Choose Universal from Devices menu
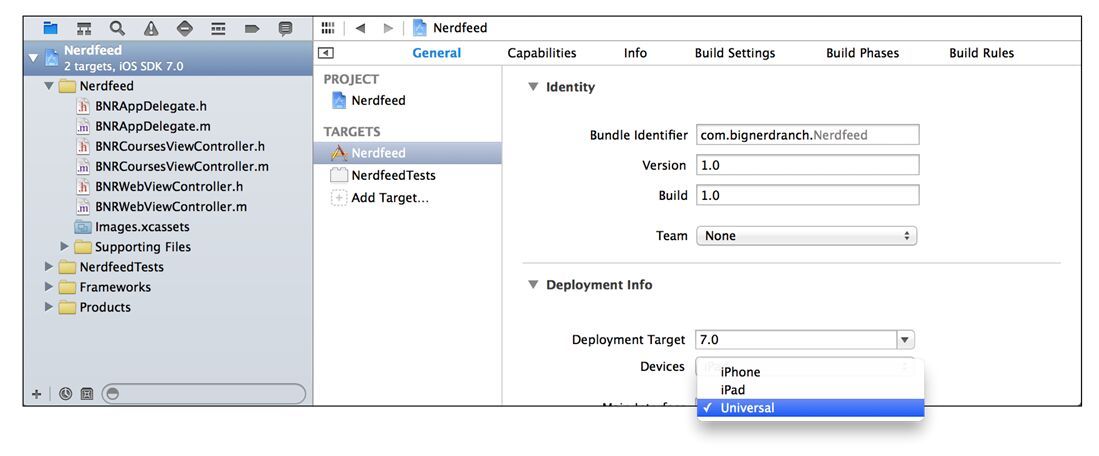The image size is (1099, 456). click(x=810, y=408)
